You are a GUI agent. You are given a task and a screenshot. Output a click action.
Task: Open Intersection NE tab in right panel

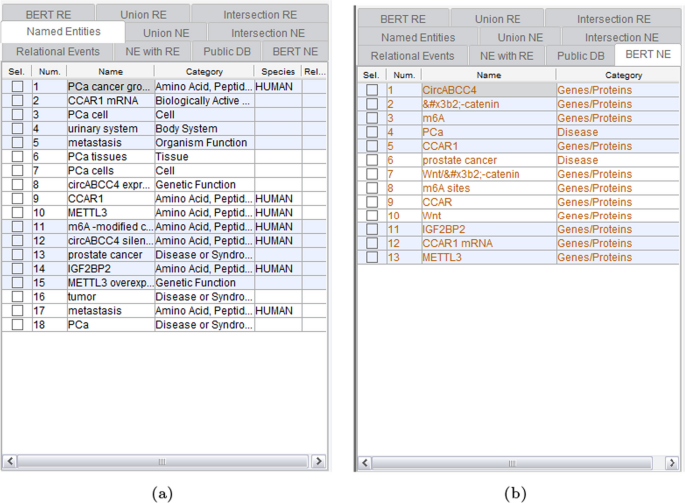pyautogui.click(x=621, y=38)
